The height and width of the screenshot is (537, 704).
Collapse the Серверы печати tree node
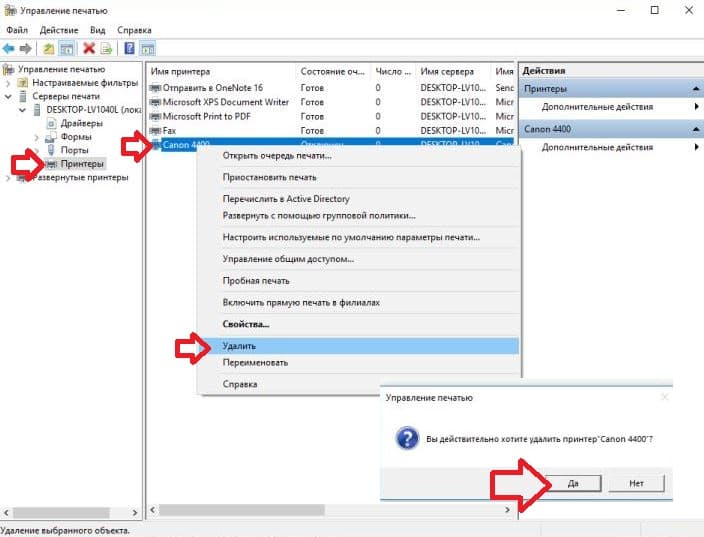pos(9,96)
